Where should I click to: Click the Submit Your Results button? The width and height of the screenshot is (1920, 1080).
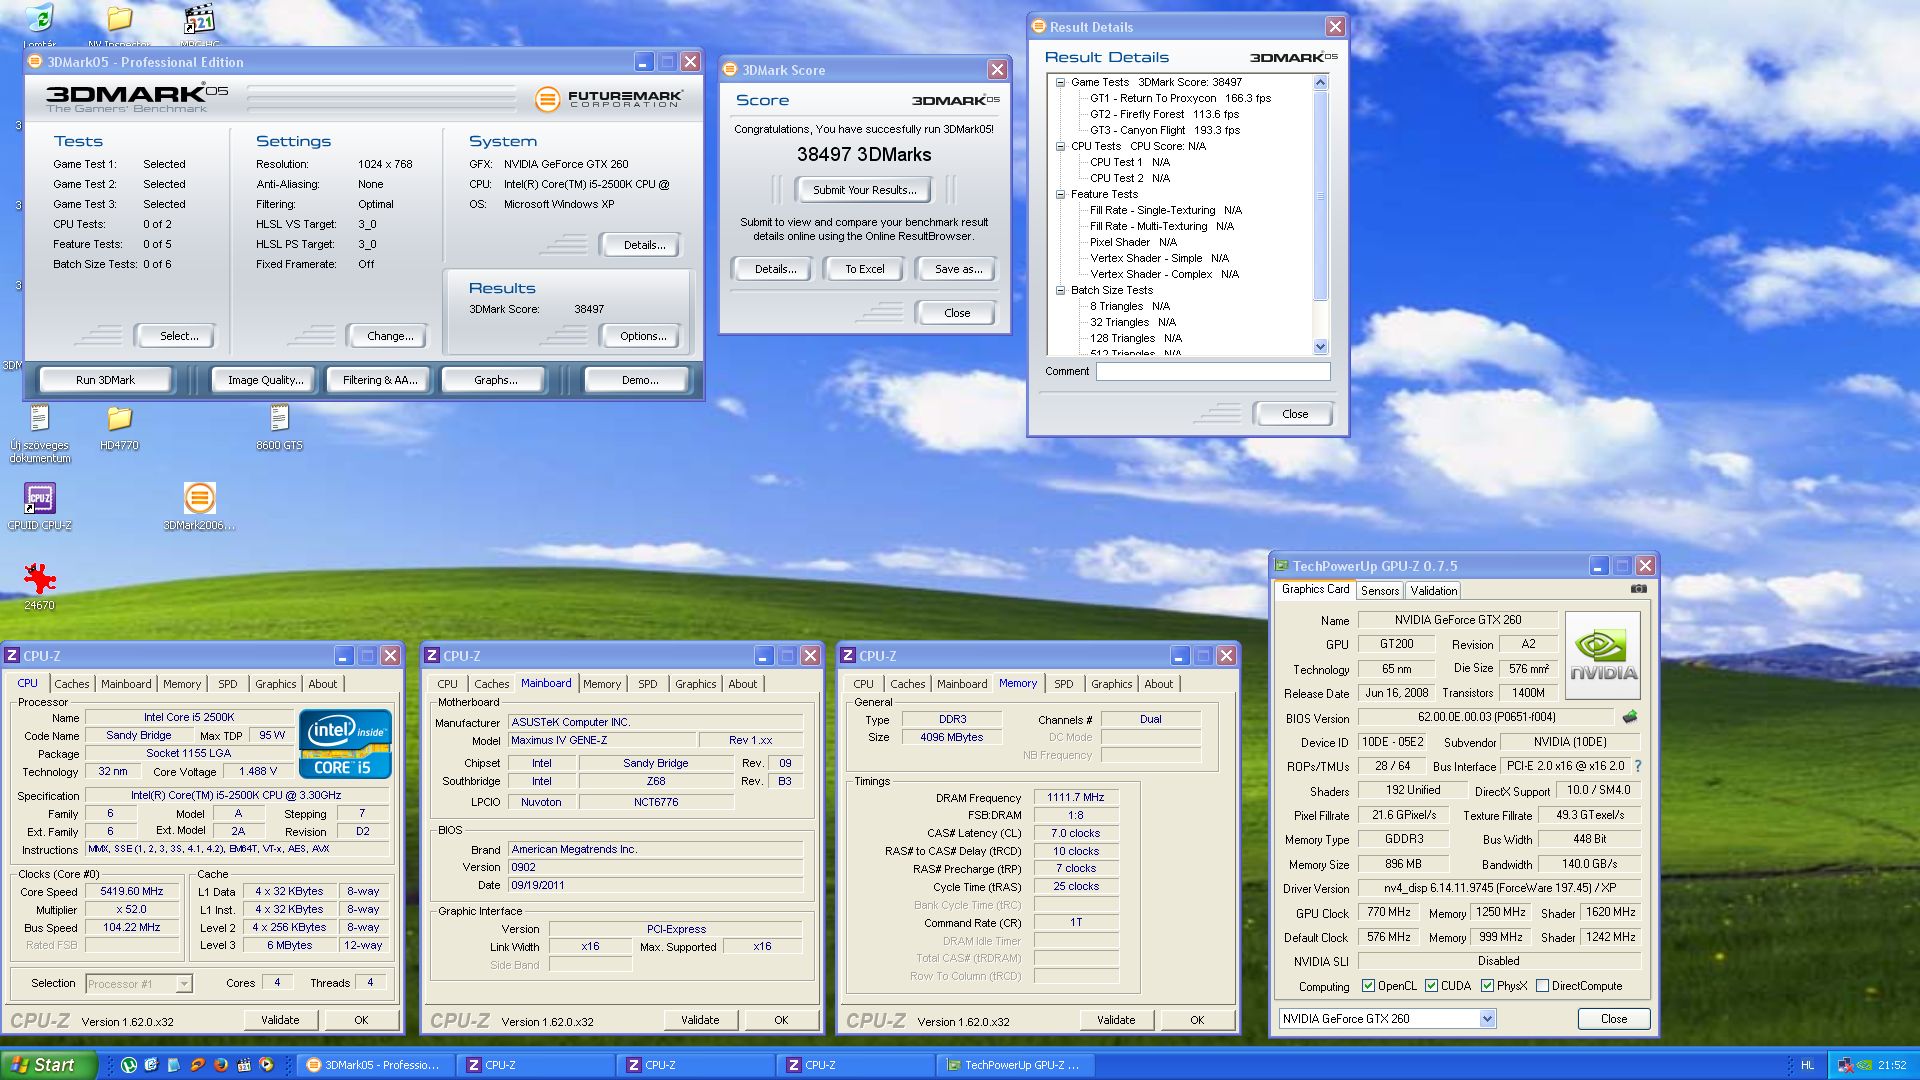[863, 190]
